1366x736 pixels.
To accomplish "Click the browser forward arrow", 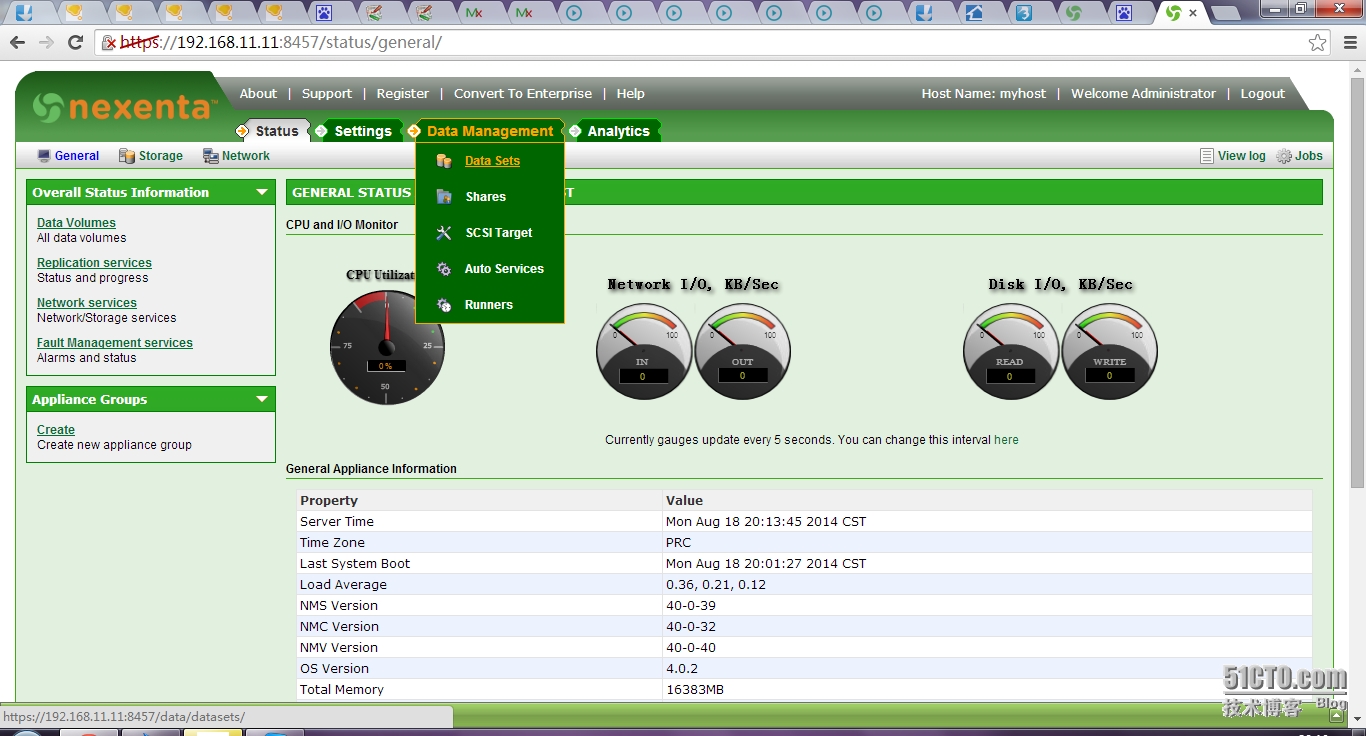I will tap(46, 42).
